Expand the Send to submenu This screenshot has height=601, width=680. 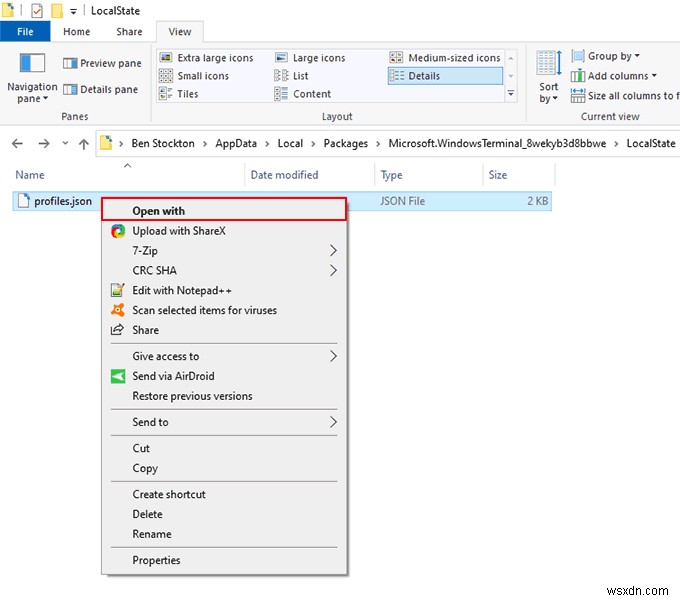point(224,422)
